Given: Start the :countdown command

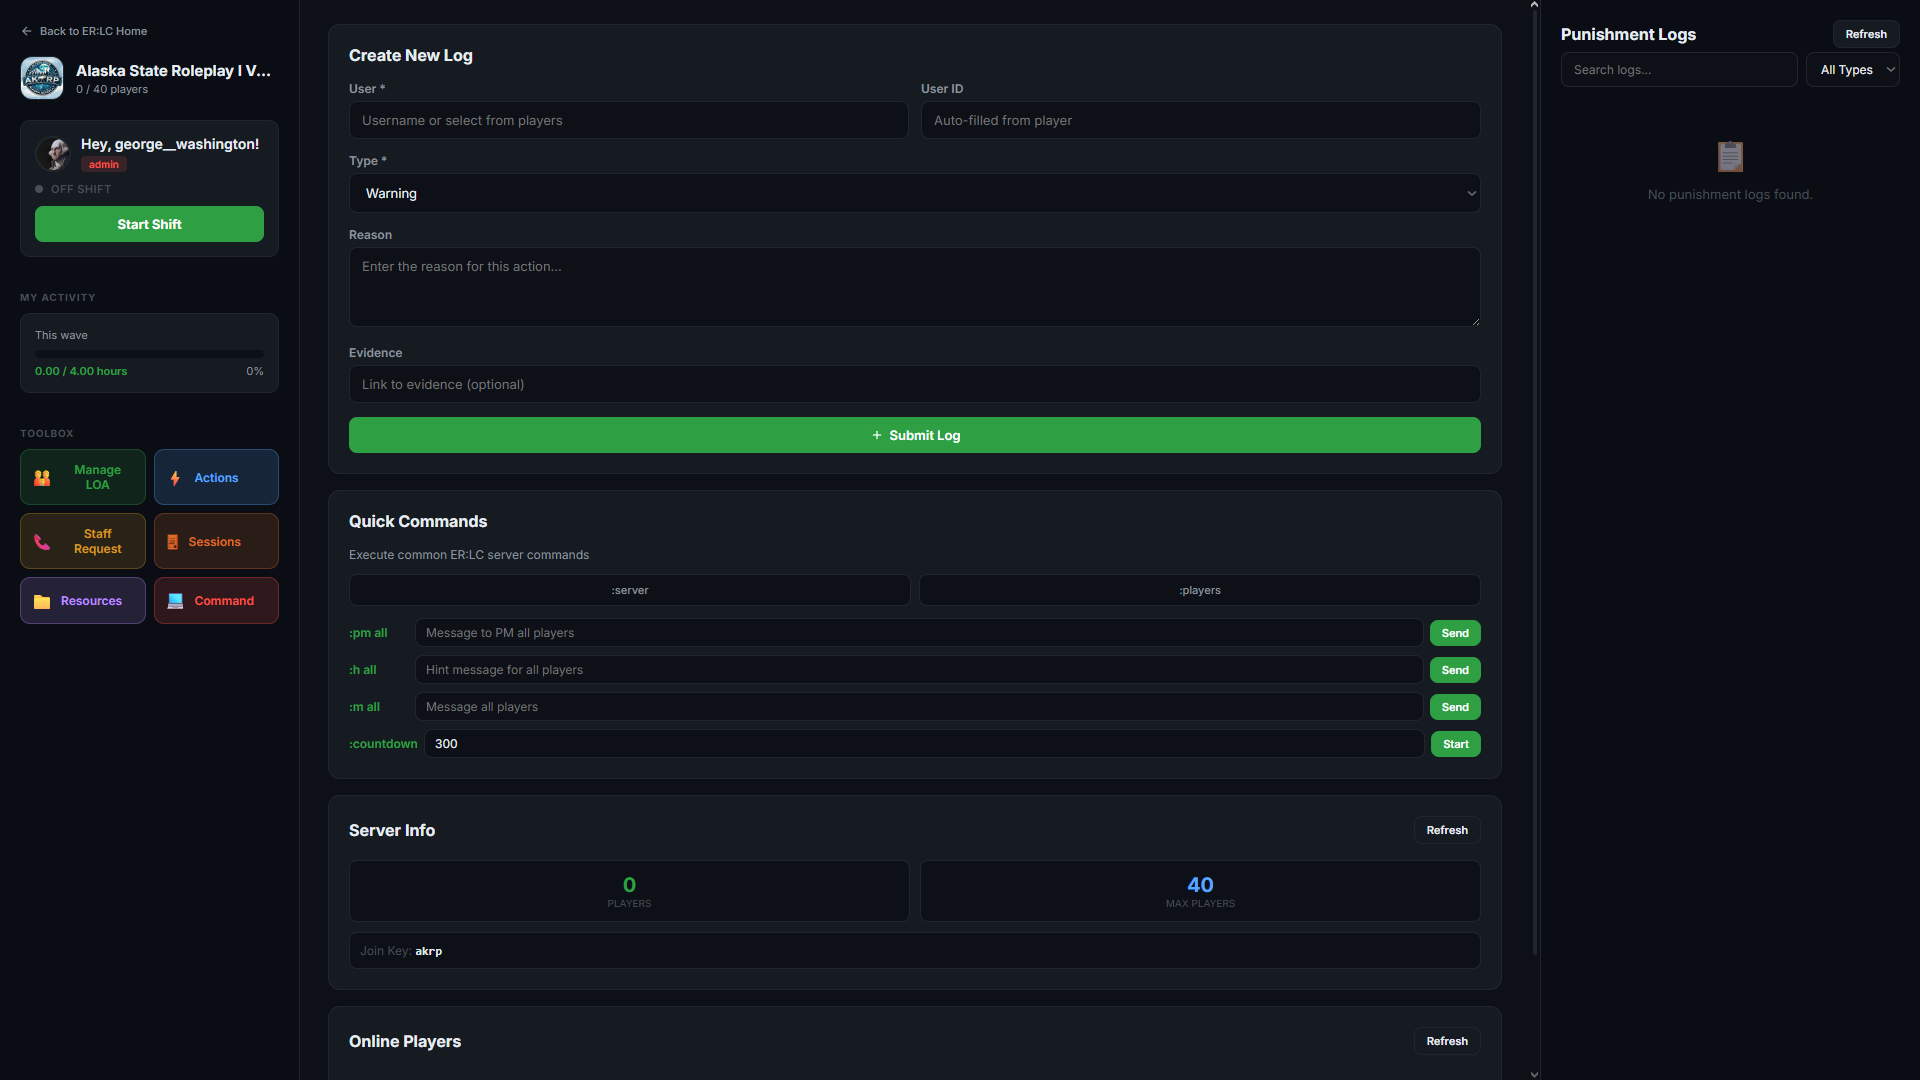Looking at the screenshot, I should pos(1455,744).
